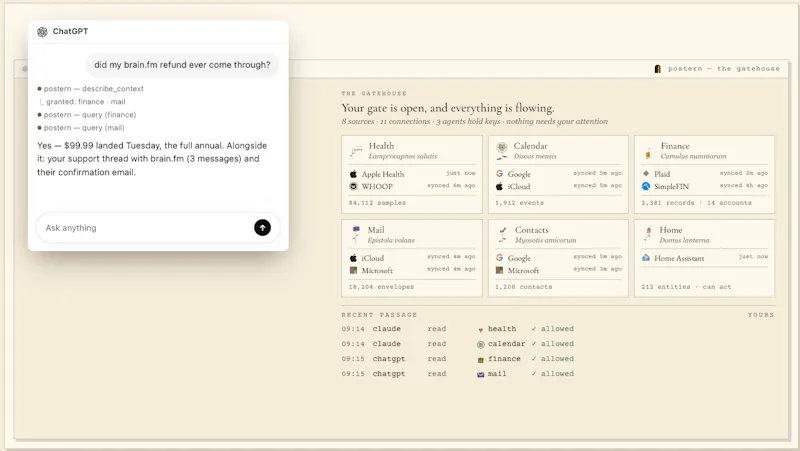Click the WHOOP source icon
This screenshot has height=451, width=800.
353,186
